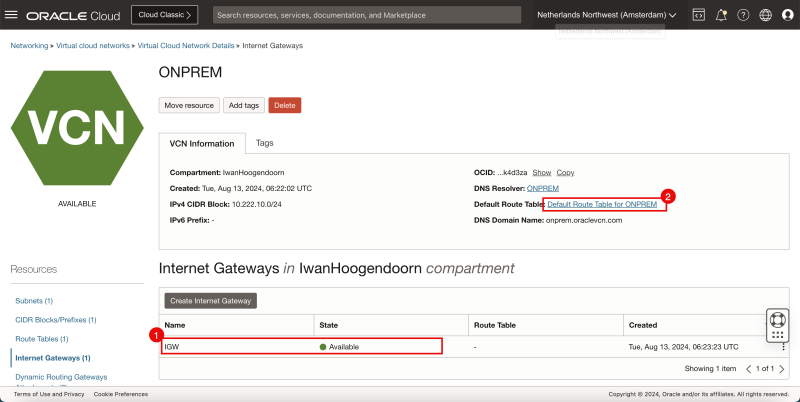This screenshot has width=800, height=402.
Task: Click the floating life-ring support icon
Action: point(778,322)
